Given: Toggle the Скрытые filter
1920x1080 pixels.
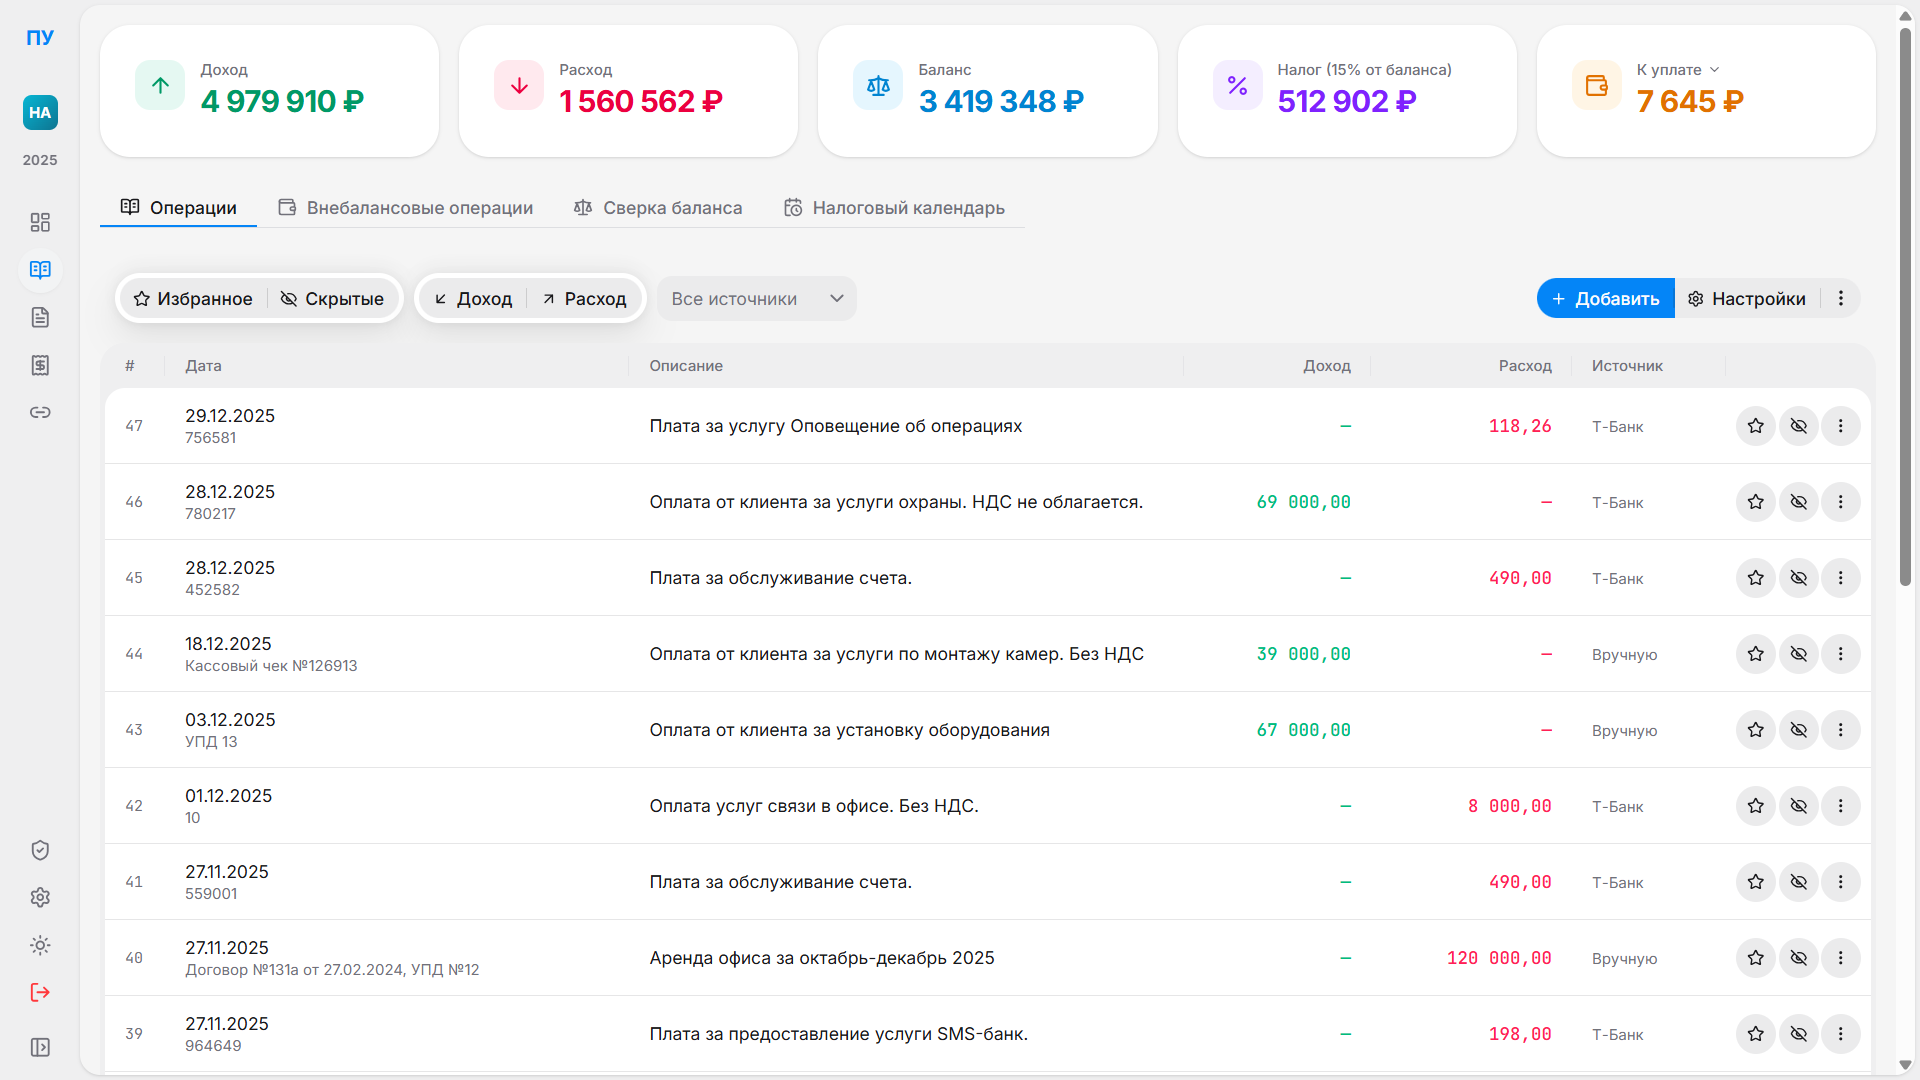Looking at the screenshot, I should [x=331, y=299].
